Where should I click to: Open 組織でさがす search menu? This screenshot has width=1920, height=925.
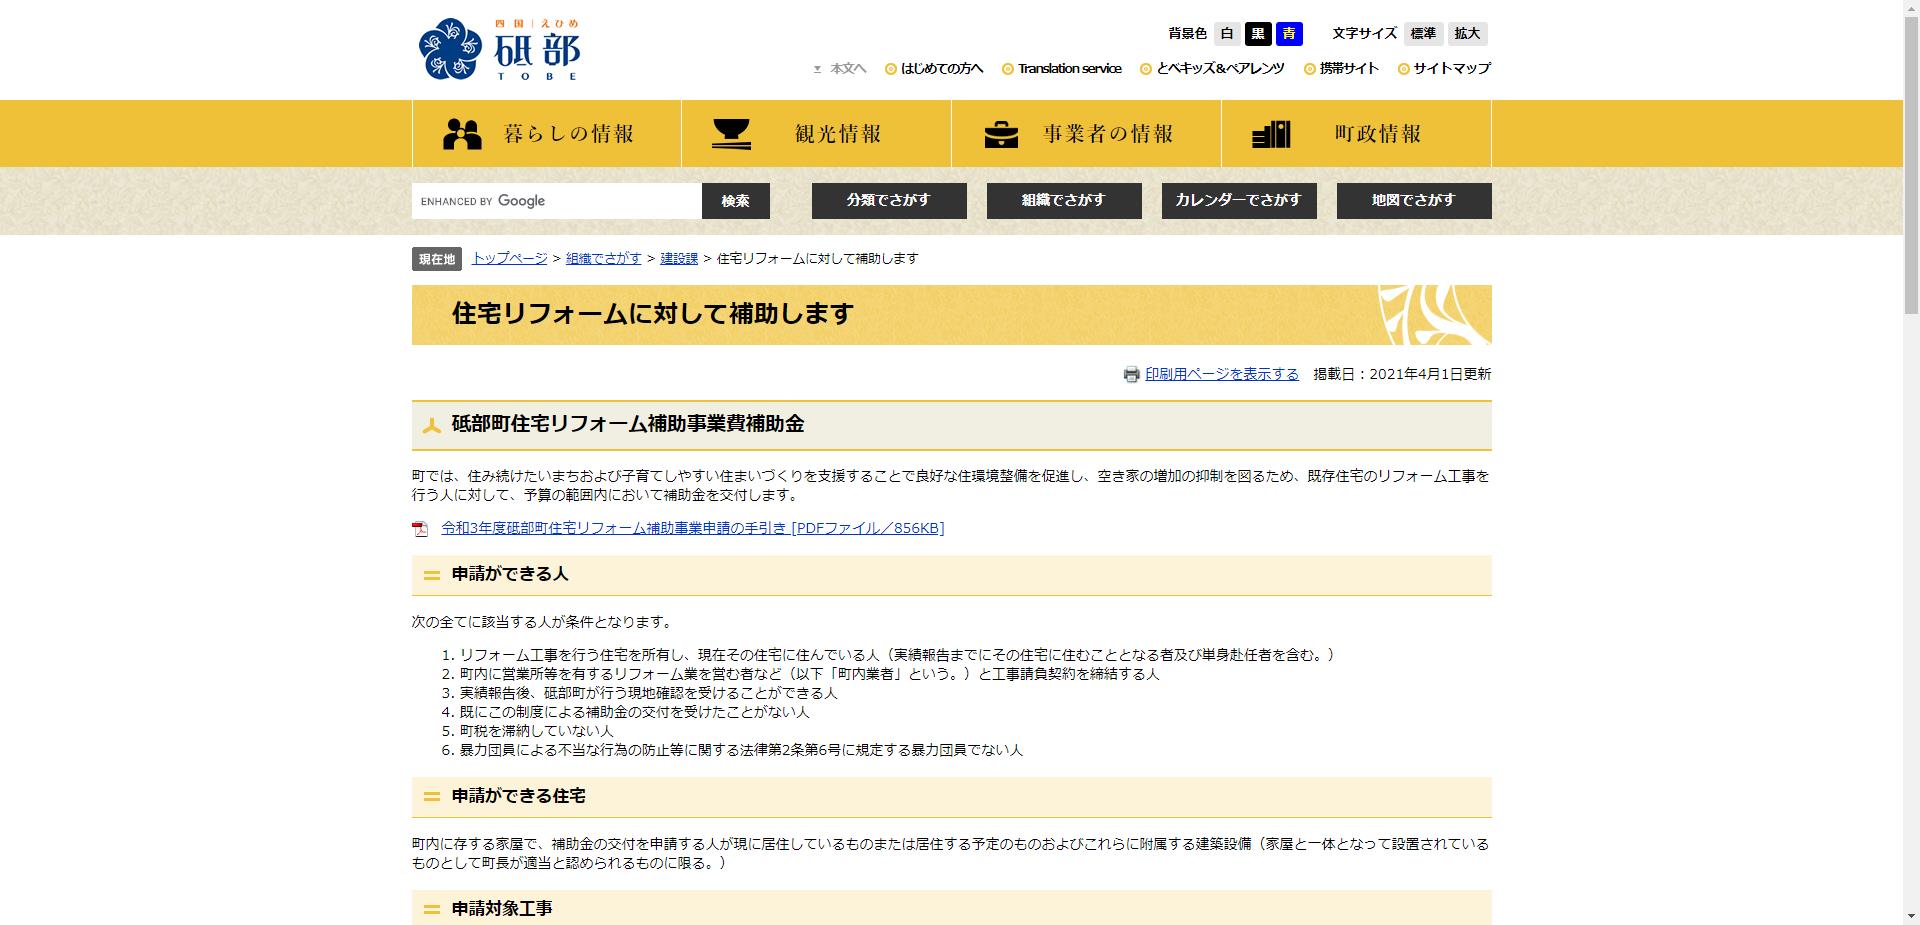1063,200
